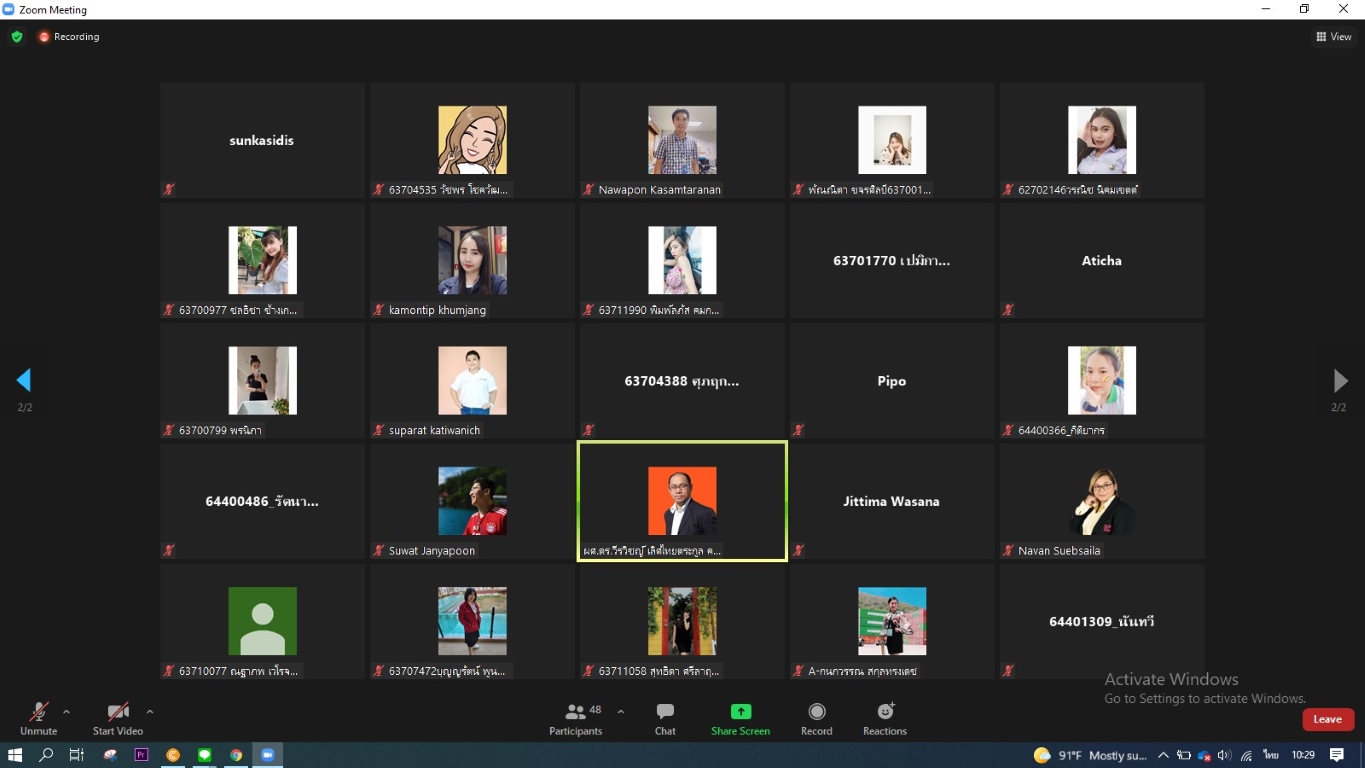The image size is (1365, 768).
Task: Open the taskbar weather widget showing 91°F
Action: 1090,755
